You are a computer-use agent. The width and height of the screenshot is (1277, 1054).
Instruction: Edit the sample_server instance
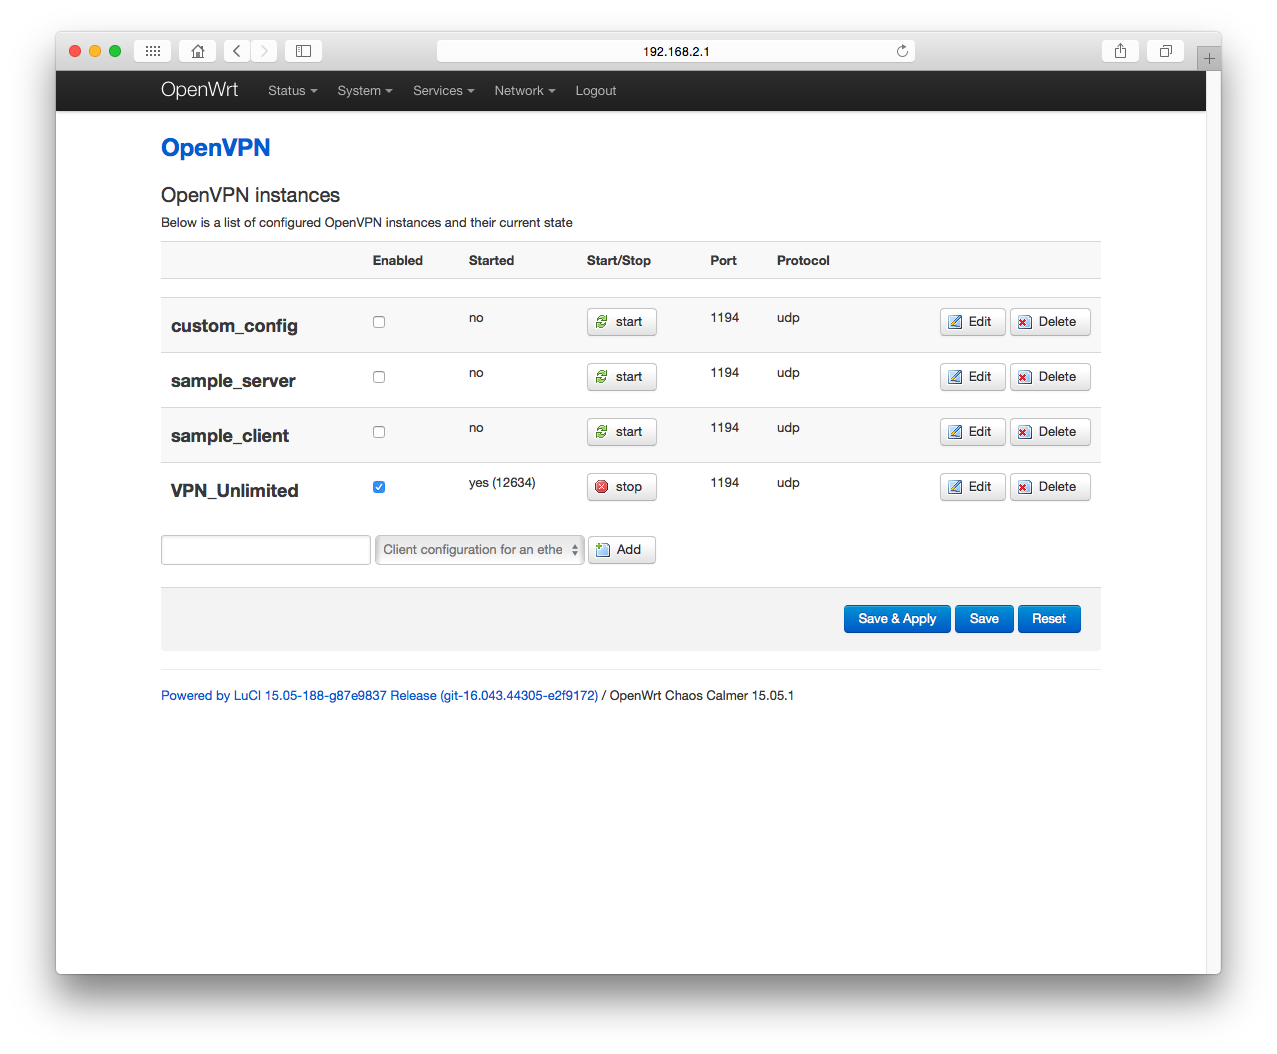coord(972,377)
